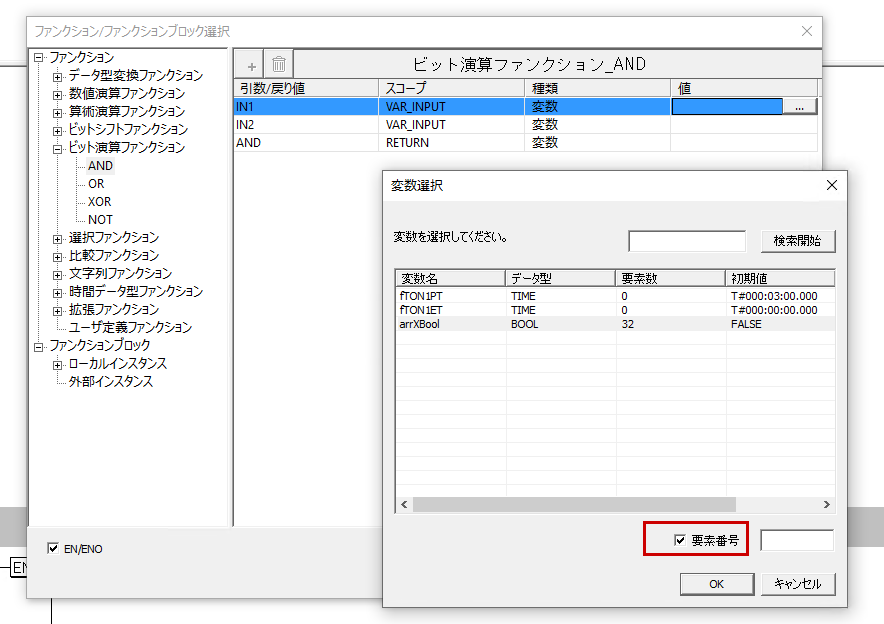The image size is (884, 624).
Task: Click the right arrow of horizontal scrollbar
Action: pos(827,505)
